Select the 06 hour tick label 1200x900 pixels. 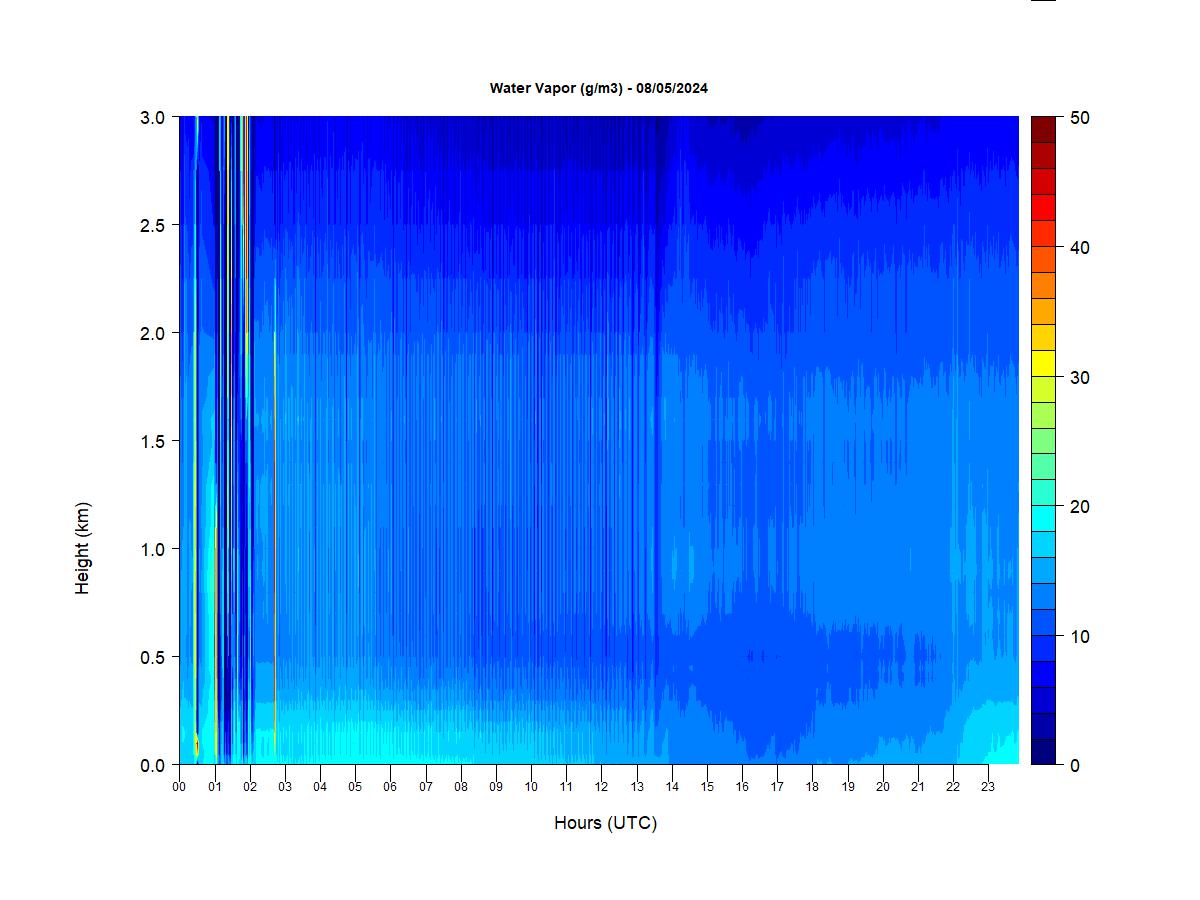pyautogui.click(x=390, y=786)
